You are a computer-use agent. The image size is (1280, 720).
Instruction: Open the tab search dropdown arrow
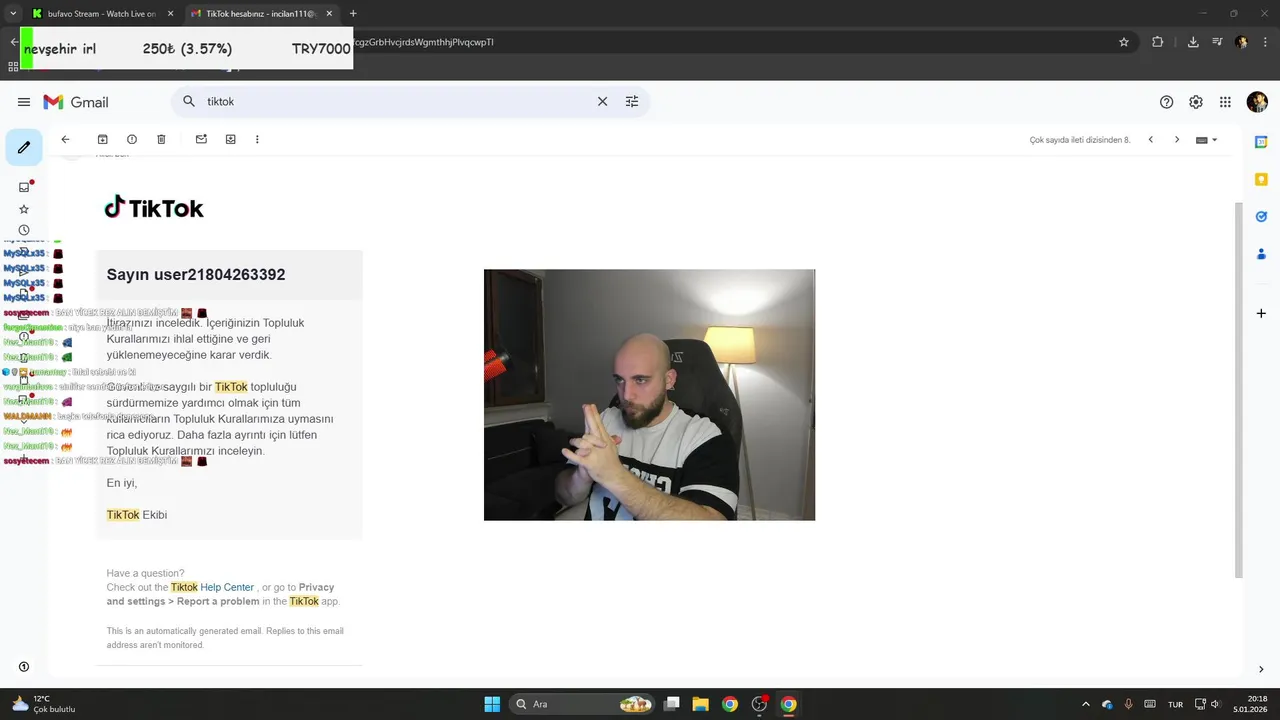pos(13,14)
